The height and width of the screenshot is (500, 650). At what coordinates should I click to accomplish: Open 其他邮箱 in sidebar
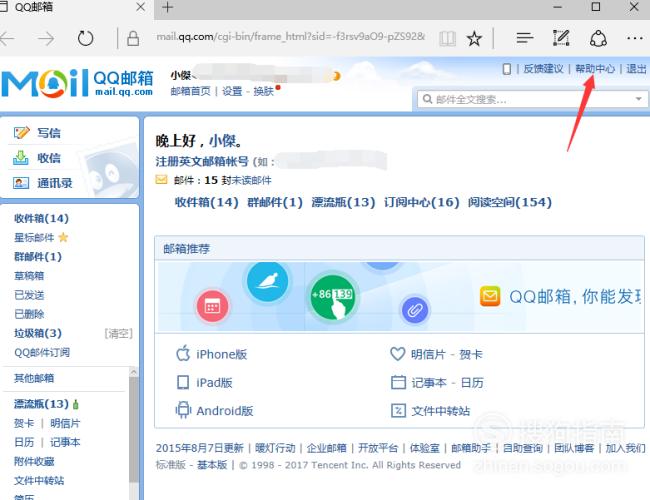(34, 378)
